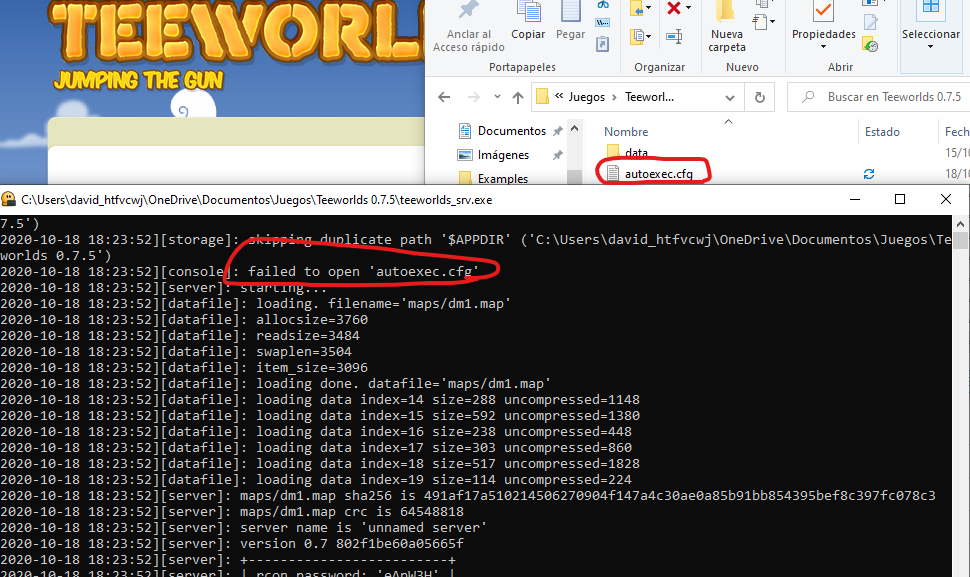Click the sync status icon for autoexec.cfg
This screenshot has height=577, width=970.
point(869,174)
